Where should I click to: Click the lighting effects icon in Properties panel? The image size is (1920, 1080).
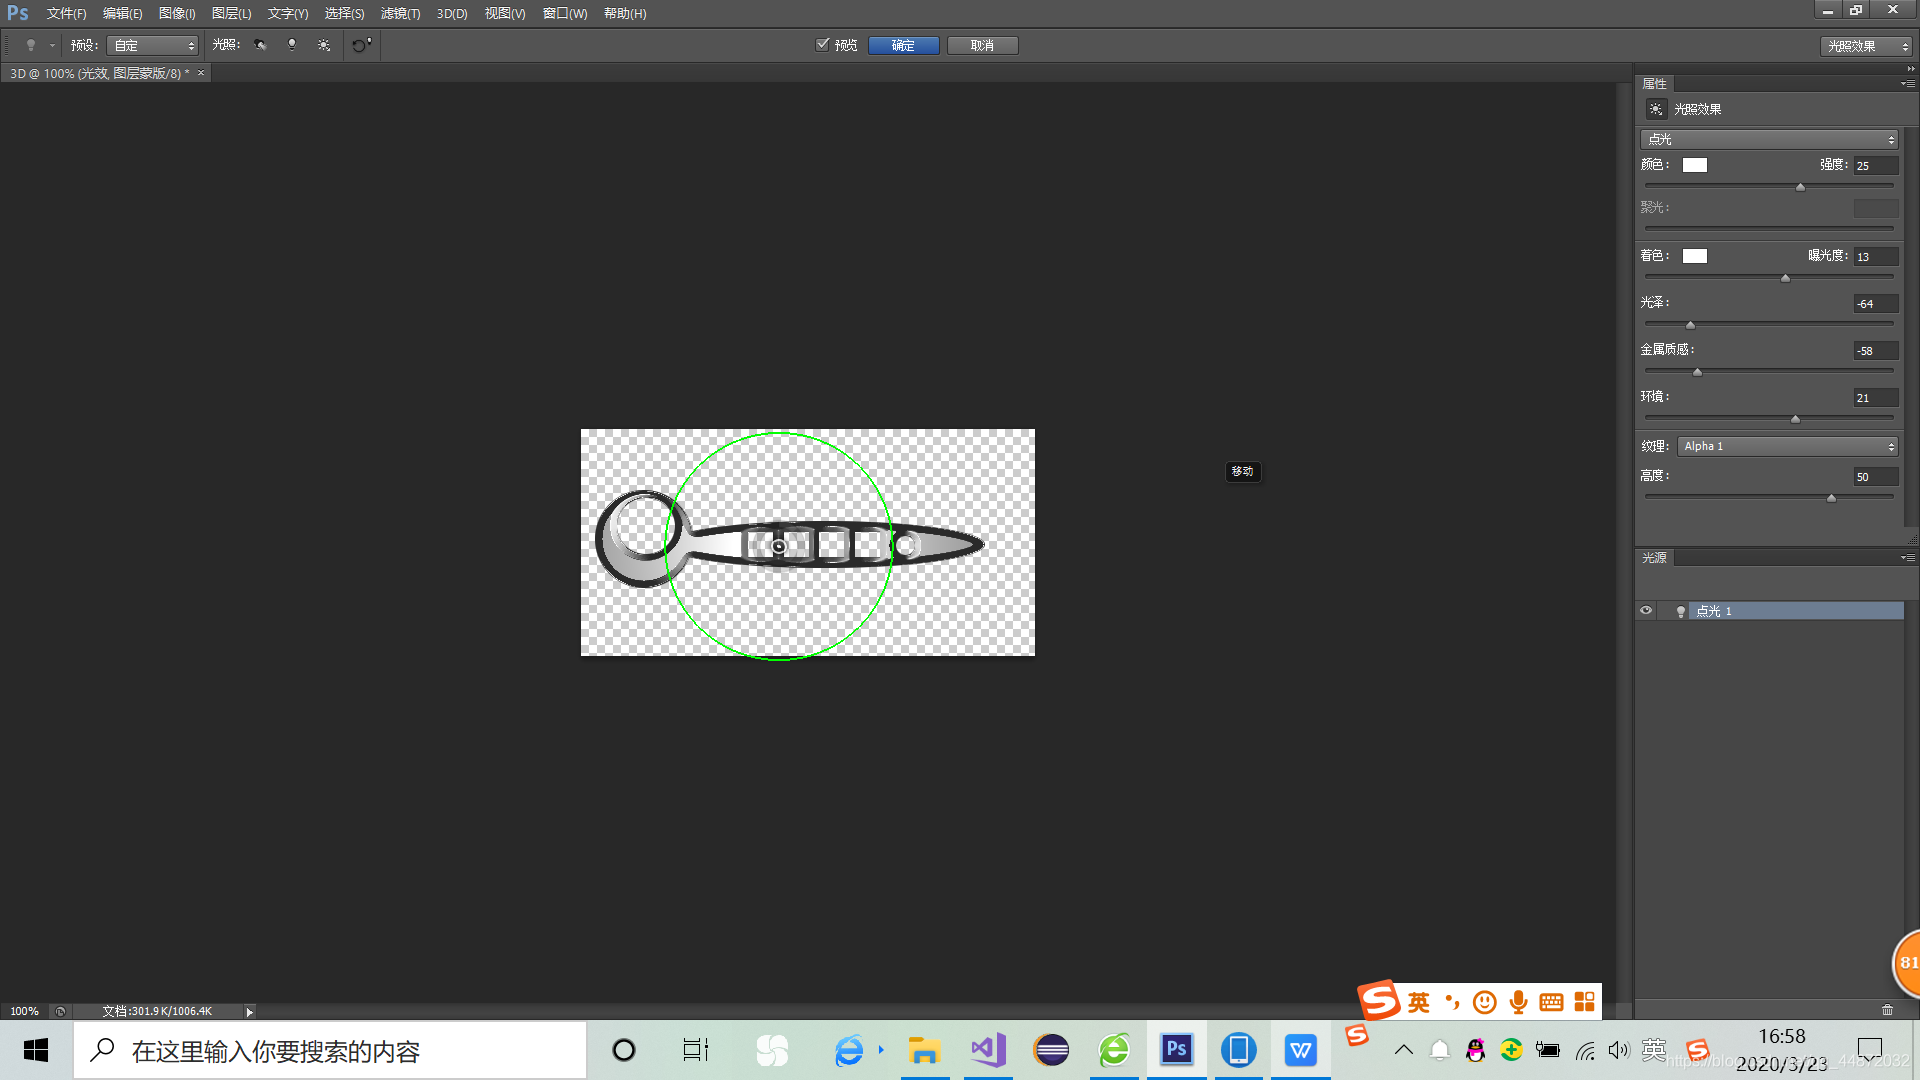[1656, 109]
